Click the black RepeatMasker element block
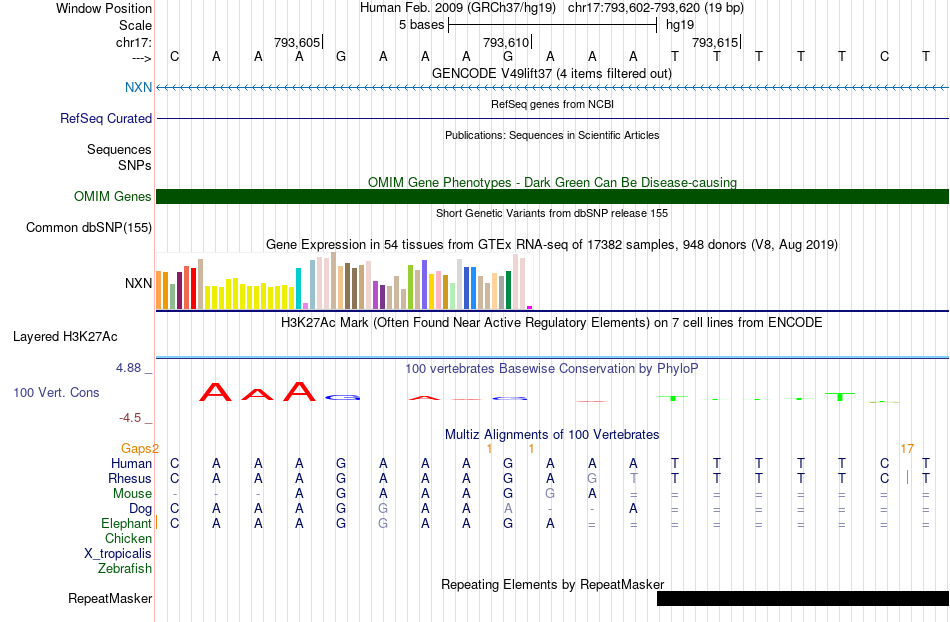This screenshot has width=950, height=622. [803, 598]
